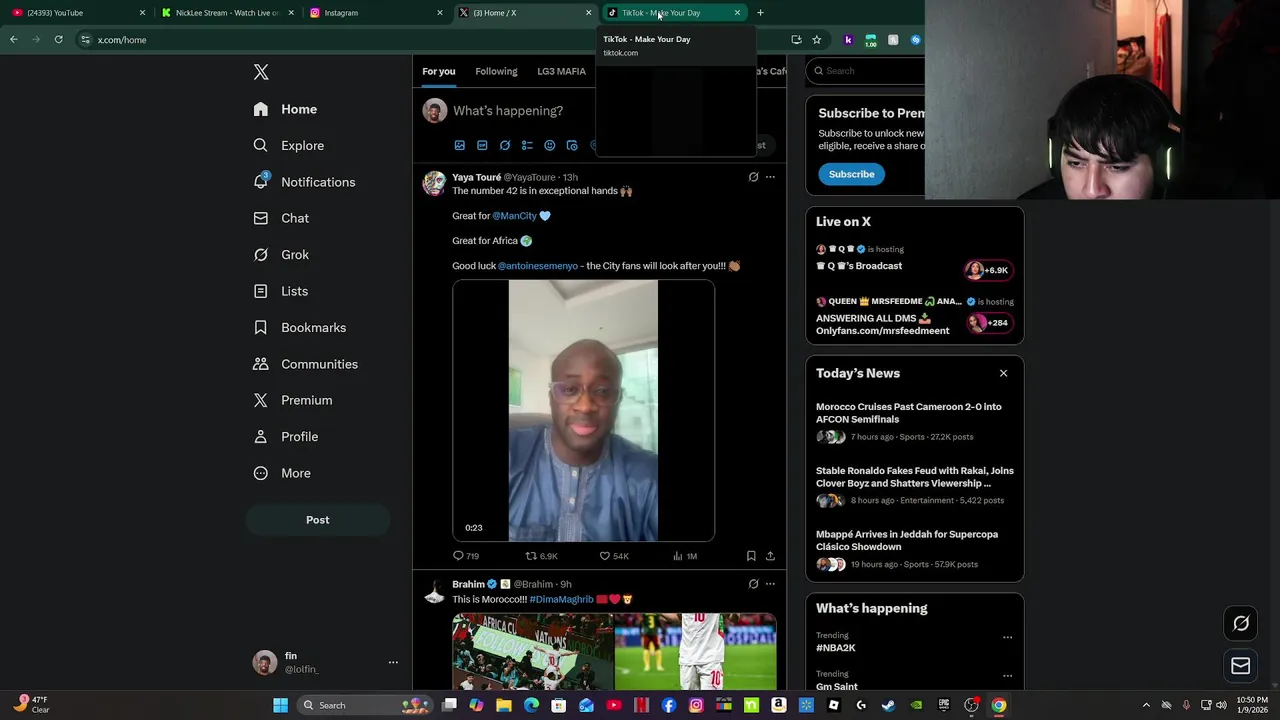Select the For you tab
1280x720 pixels.
438,72
